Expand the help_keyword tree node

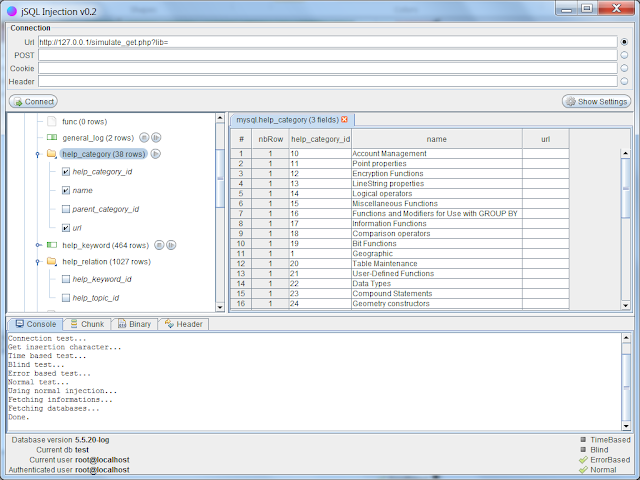38,245
